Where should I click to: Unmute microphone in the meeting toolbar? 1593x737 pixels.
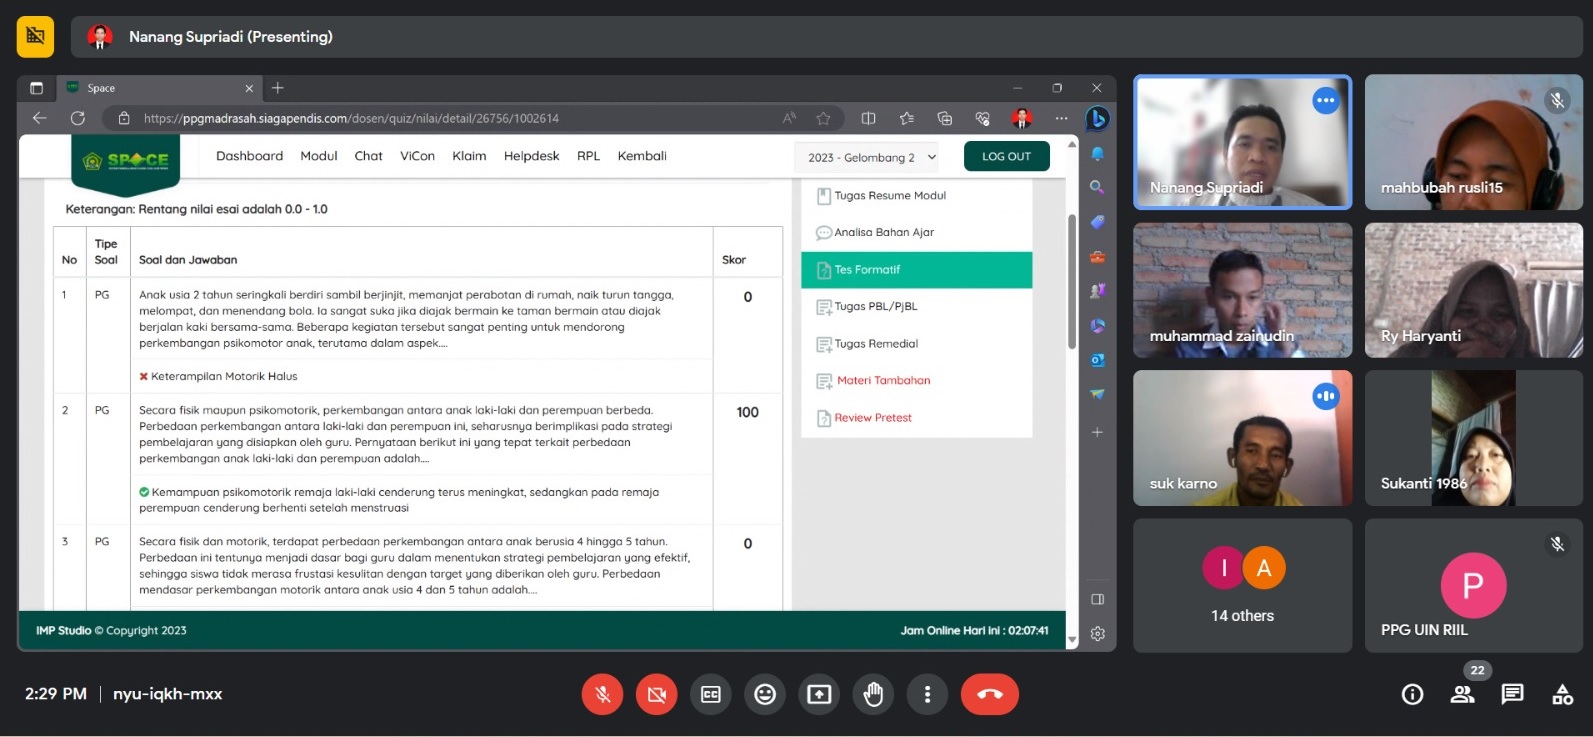(x=603, y=694)
